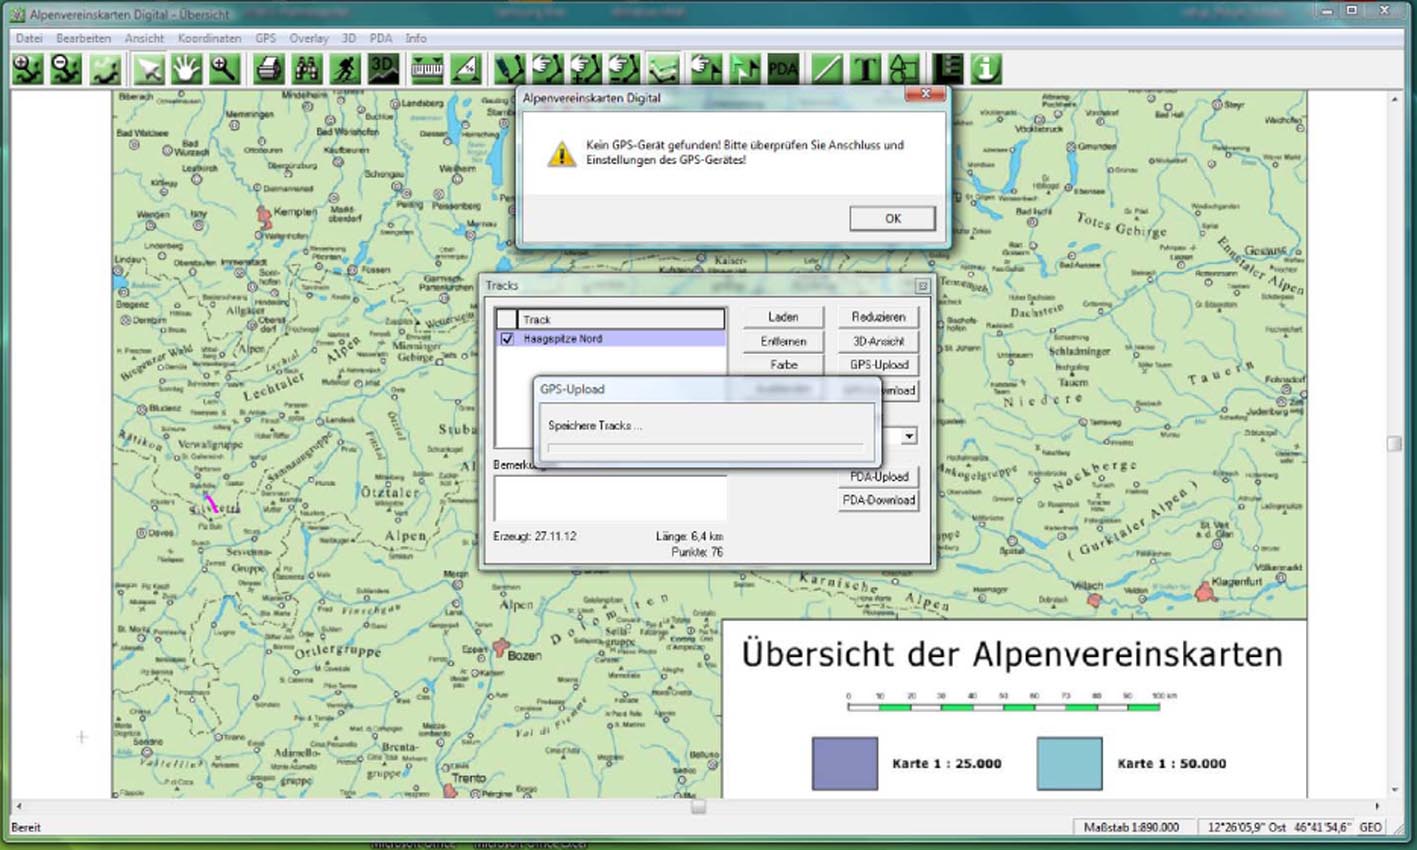Viewport: 1417px width, 850px height.
Task: Click the Bozen label on the map
Action: [x=524, y=656]
